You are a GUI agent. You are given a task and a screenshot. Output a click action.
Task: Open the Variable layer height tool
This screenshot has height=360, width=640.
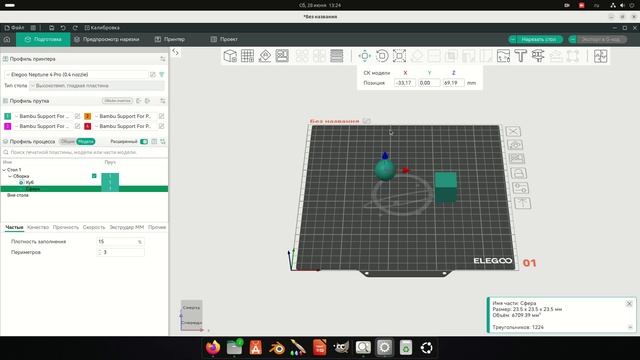click(337, 56)
